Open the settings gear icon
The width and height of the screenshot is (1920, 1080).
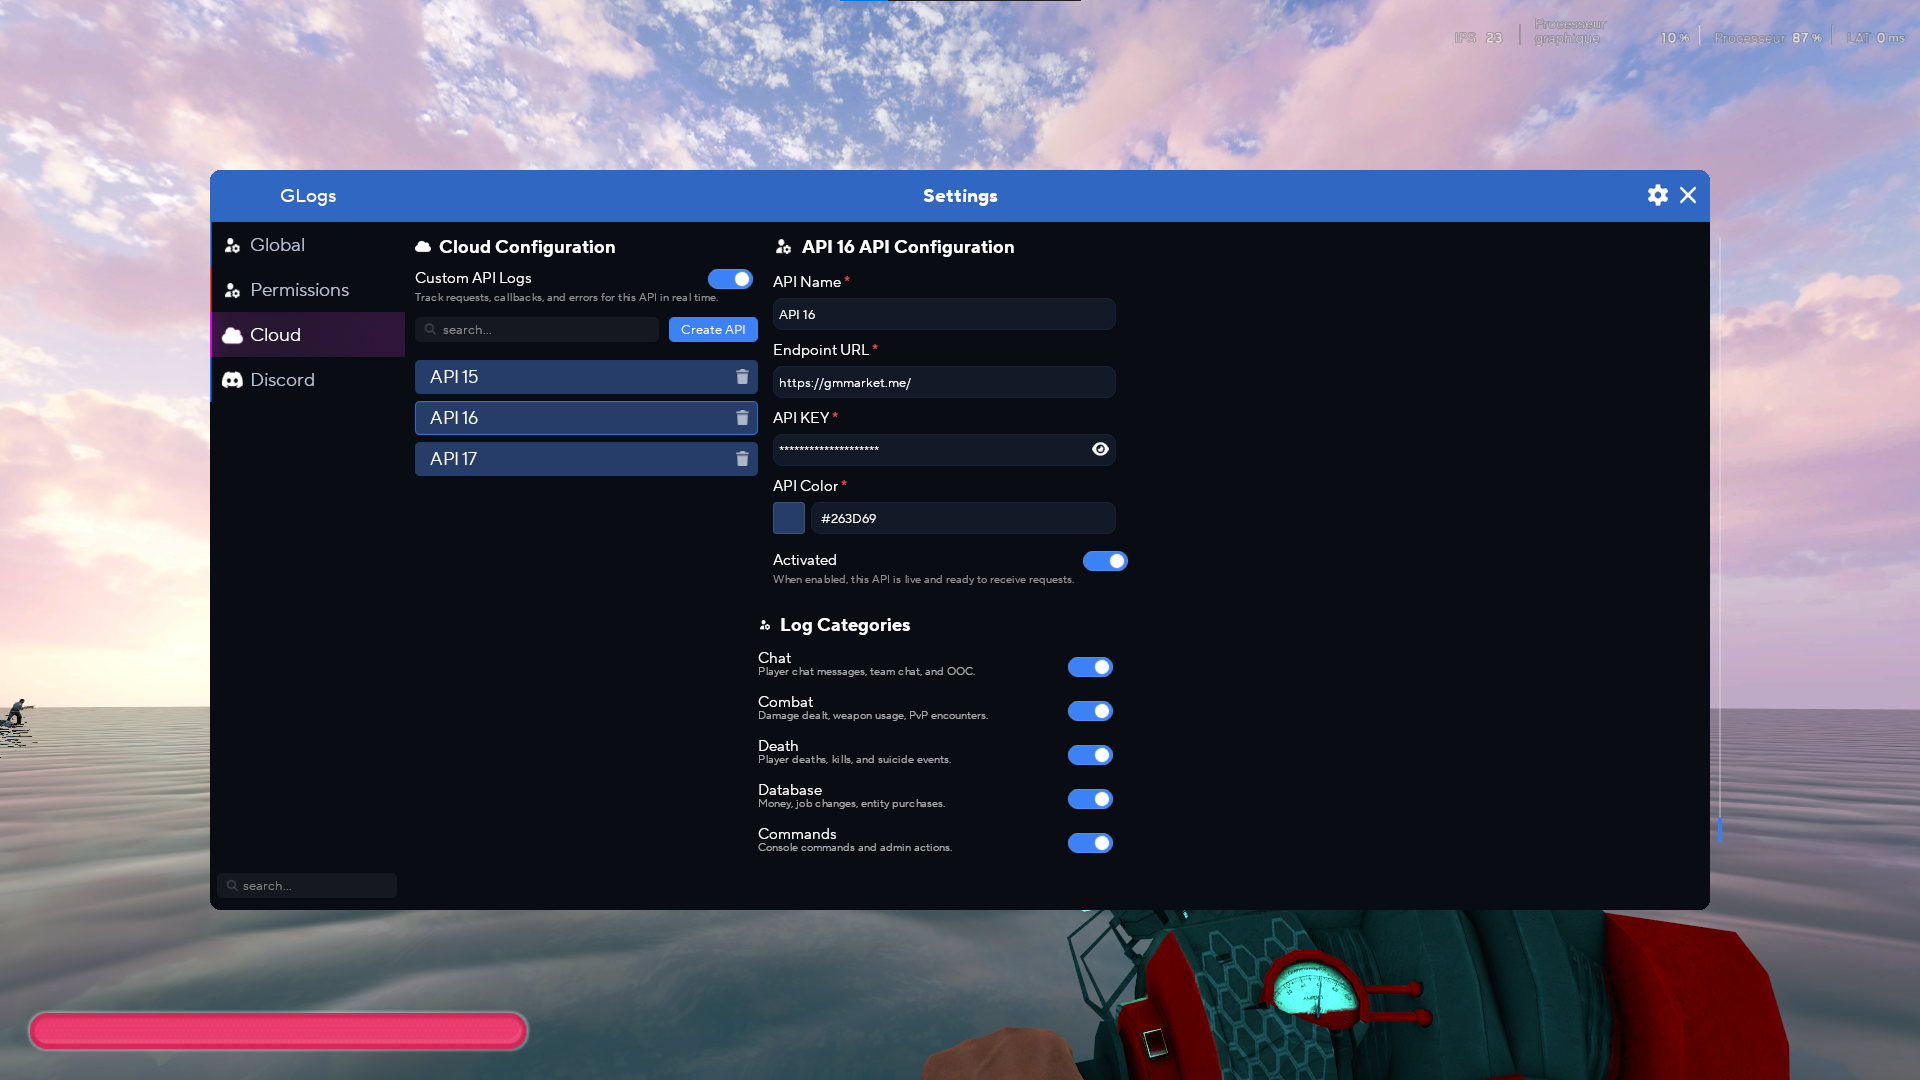(1657, 195)
